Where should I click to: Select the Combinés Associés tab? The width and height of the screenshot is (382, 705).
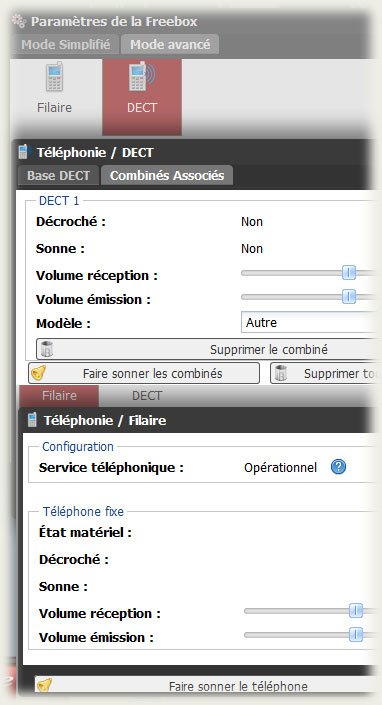pyautogui.click(x=167, y=175)
